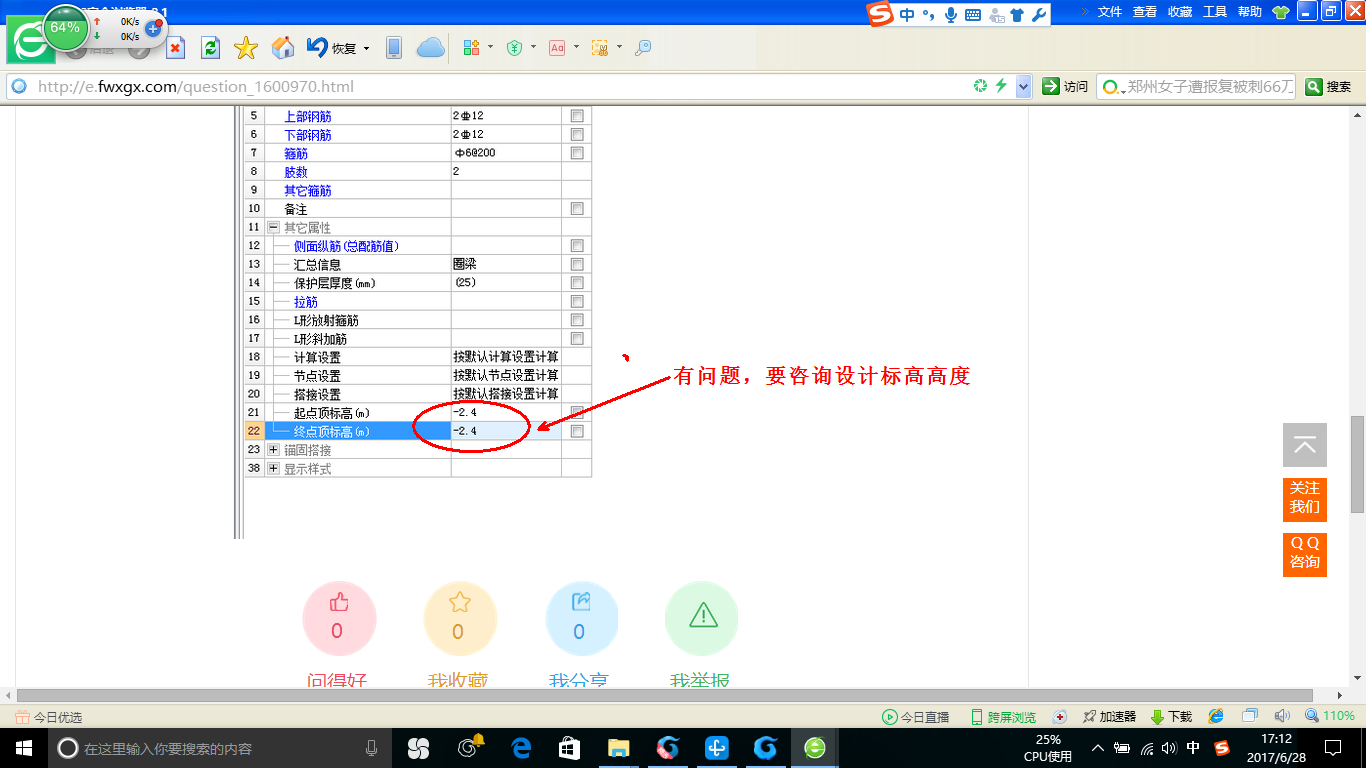Open dropdown arrow next to 恢复

click(366, 48)
